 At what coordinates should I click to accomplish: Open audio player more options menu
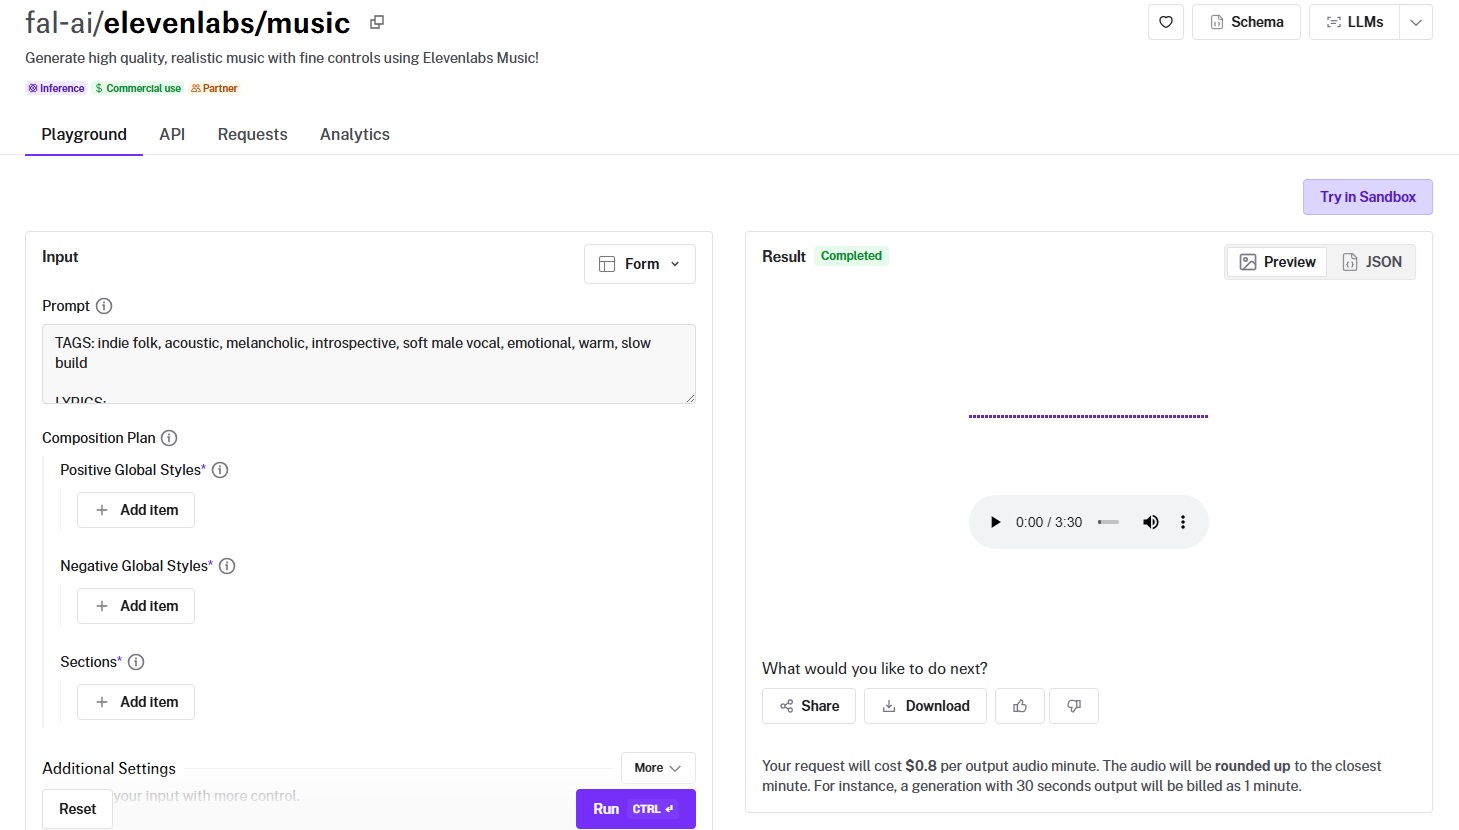coord(1183,522)
